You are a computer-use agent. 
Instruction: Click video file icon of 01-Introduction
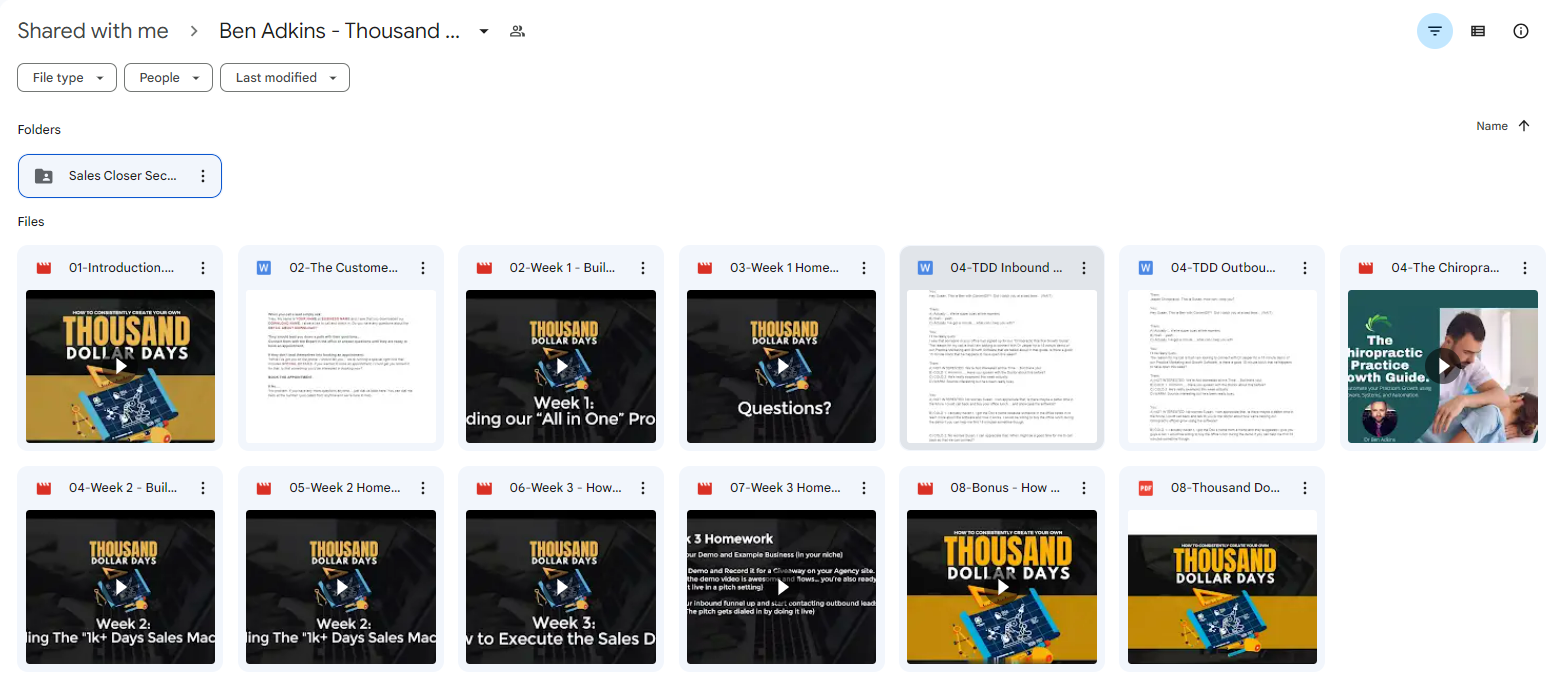pyautogui.click(x=43, y=268)
